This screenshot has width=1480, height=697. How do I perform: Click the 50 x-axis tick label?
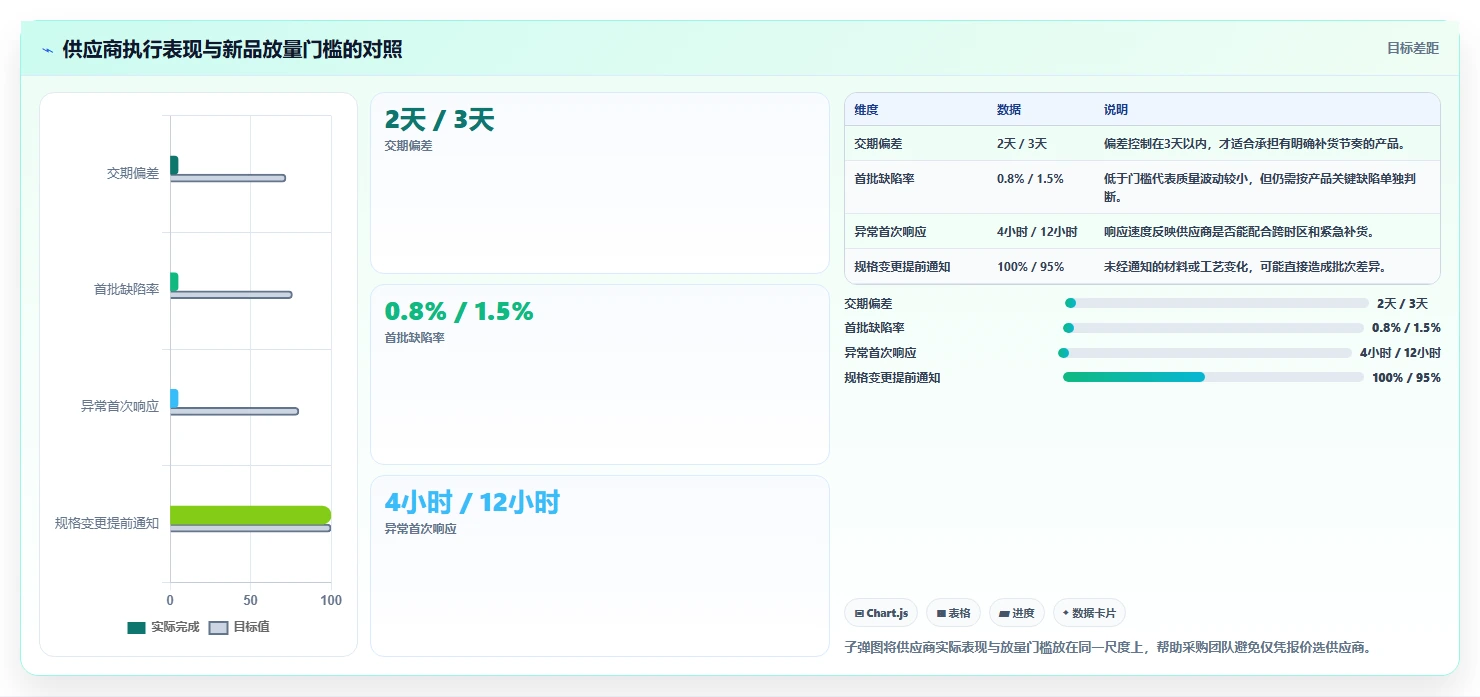(250, 600)
